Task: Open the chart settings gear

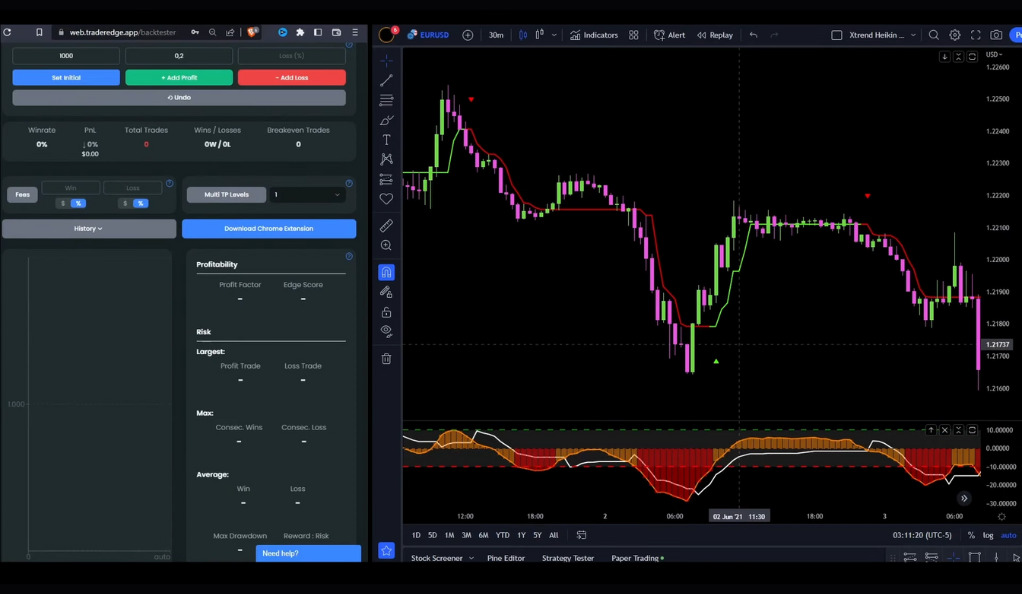Action: tap(955, 35)
